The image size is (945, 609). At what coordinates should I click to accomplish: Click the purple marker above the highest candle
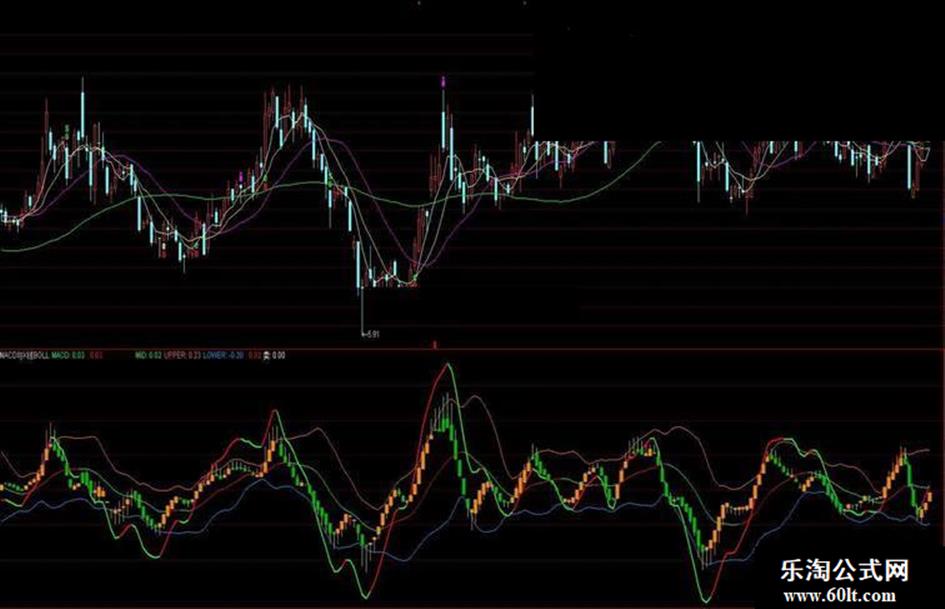pos(444,81)
